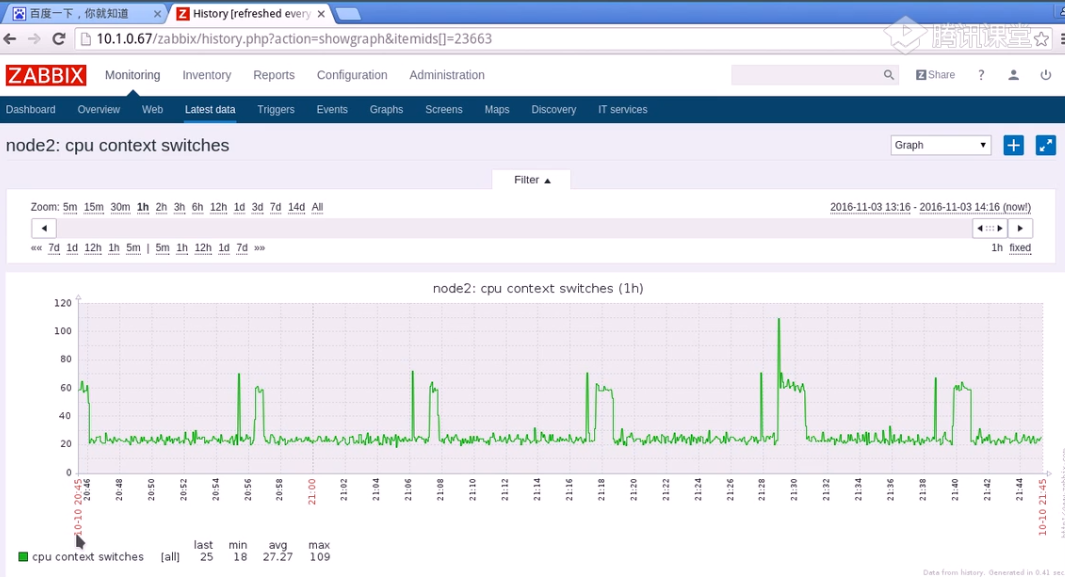Grab the time scrollbar handle

click(990, 228)
